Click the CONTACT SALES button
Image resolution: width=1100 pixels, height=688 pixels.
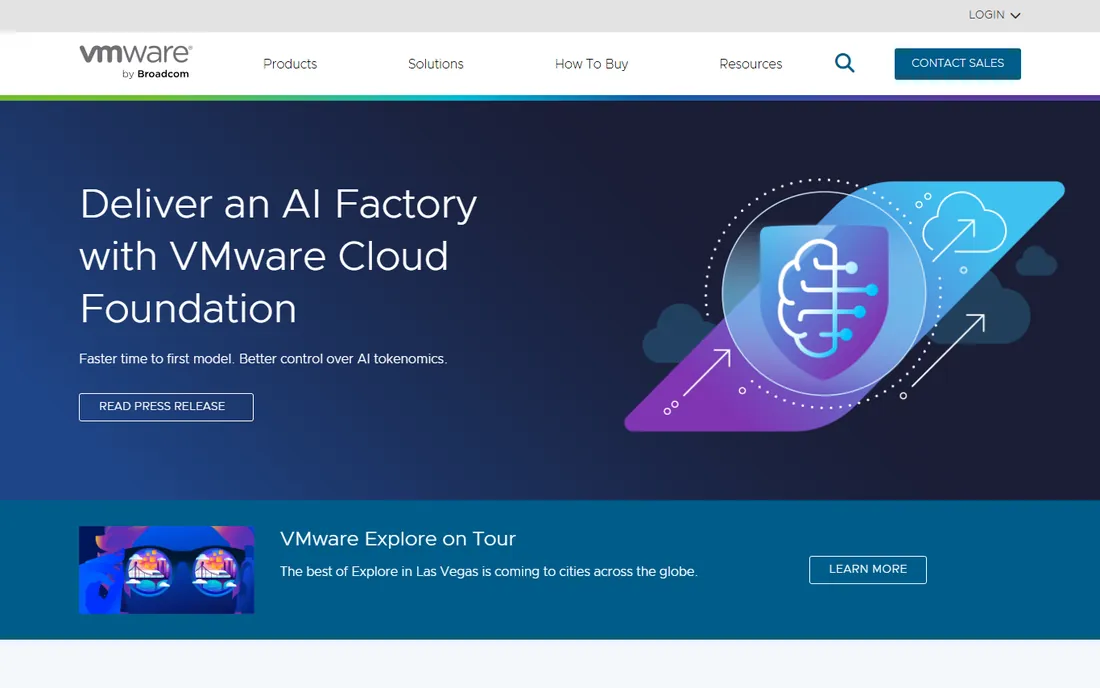[x=958, y=63]
